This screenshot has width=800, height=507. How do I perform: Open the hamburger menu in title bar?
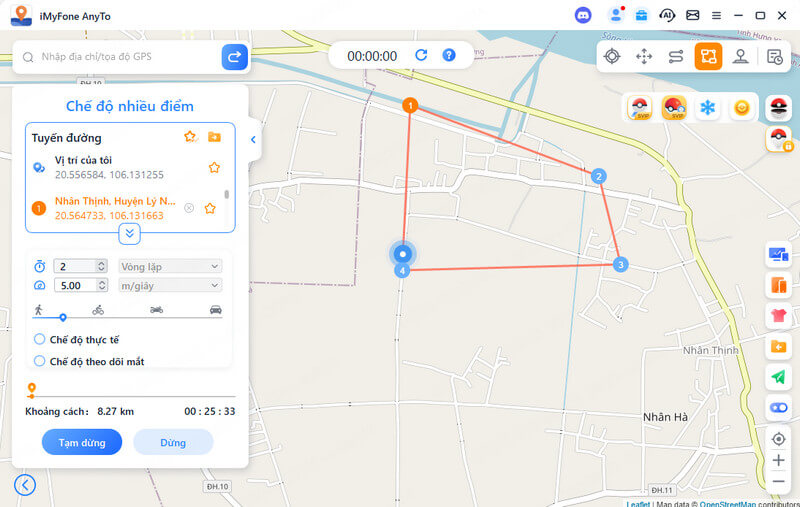pos(716,16)
